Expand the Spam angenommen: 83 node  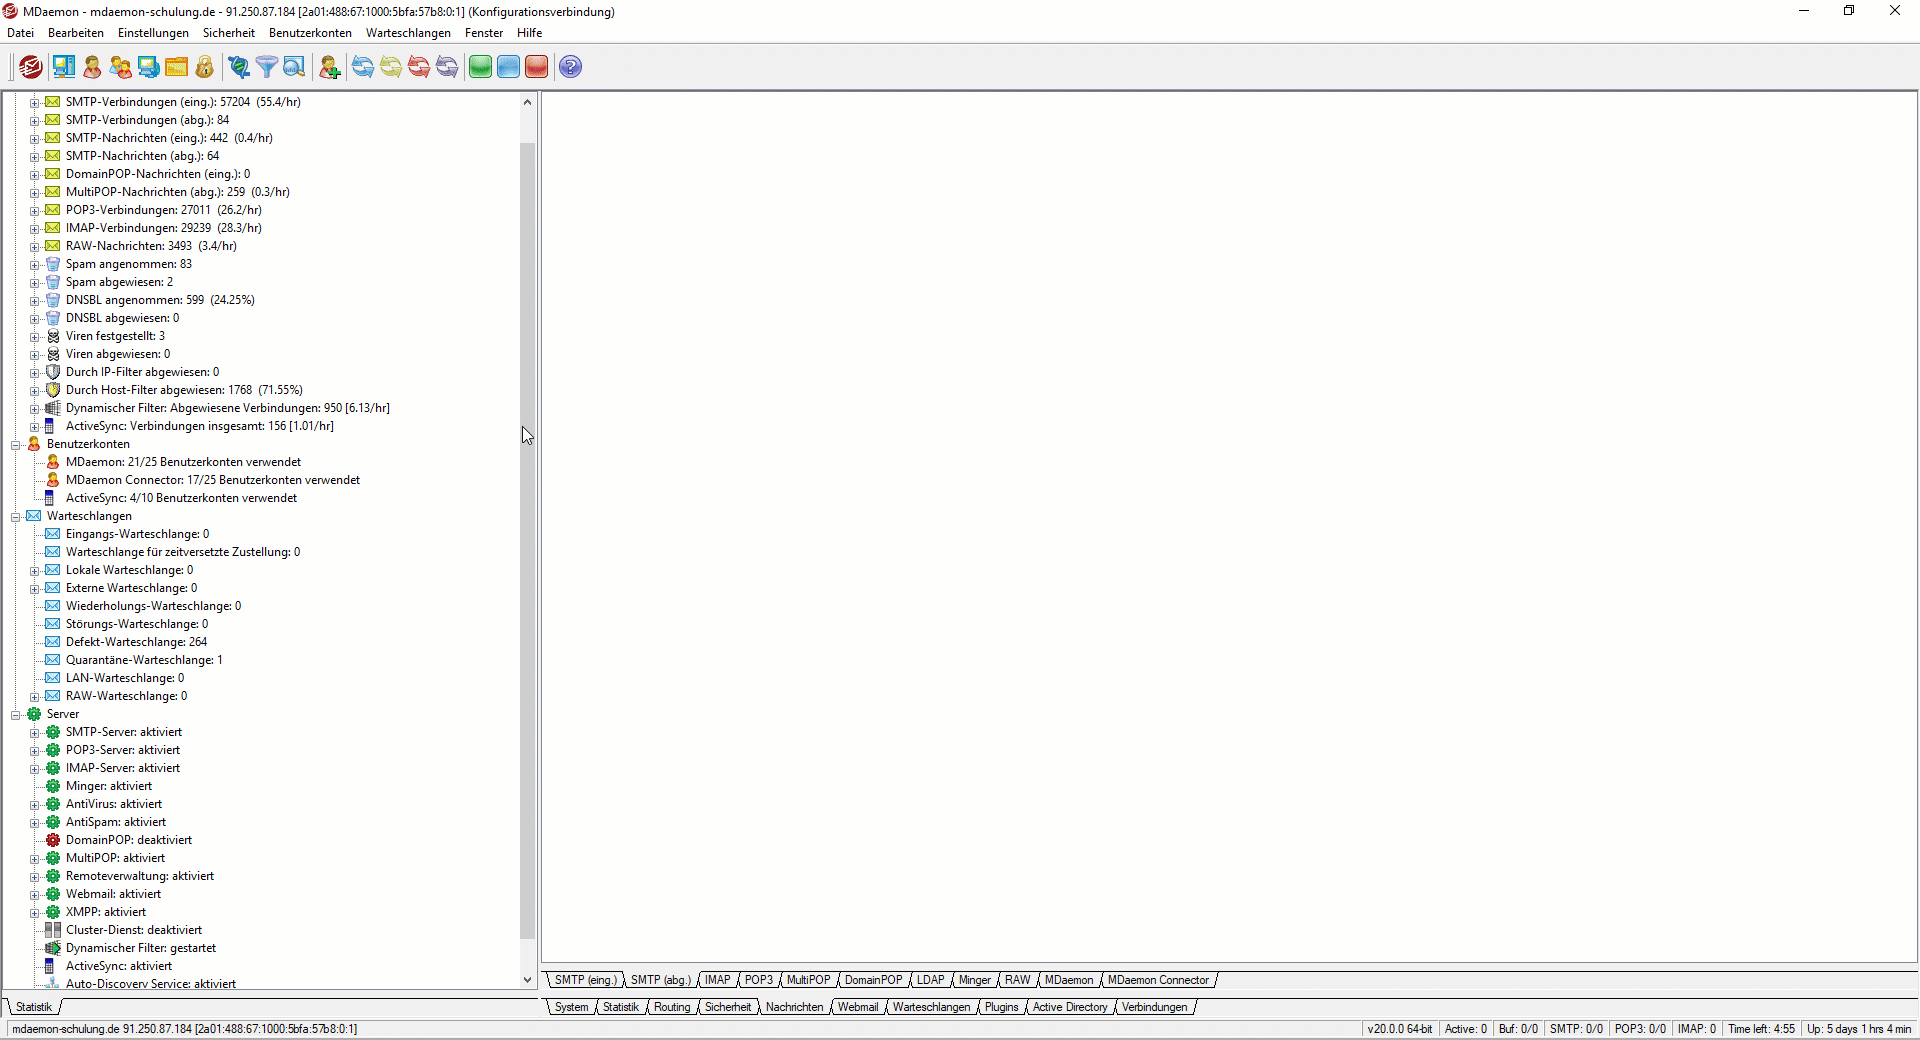(x=35, y=265)
